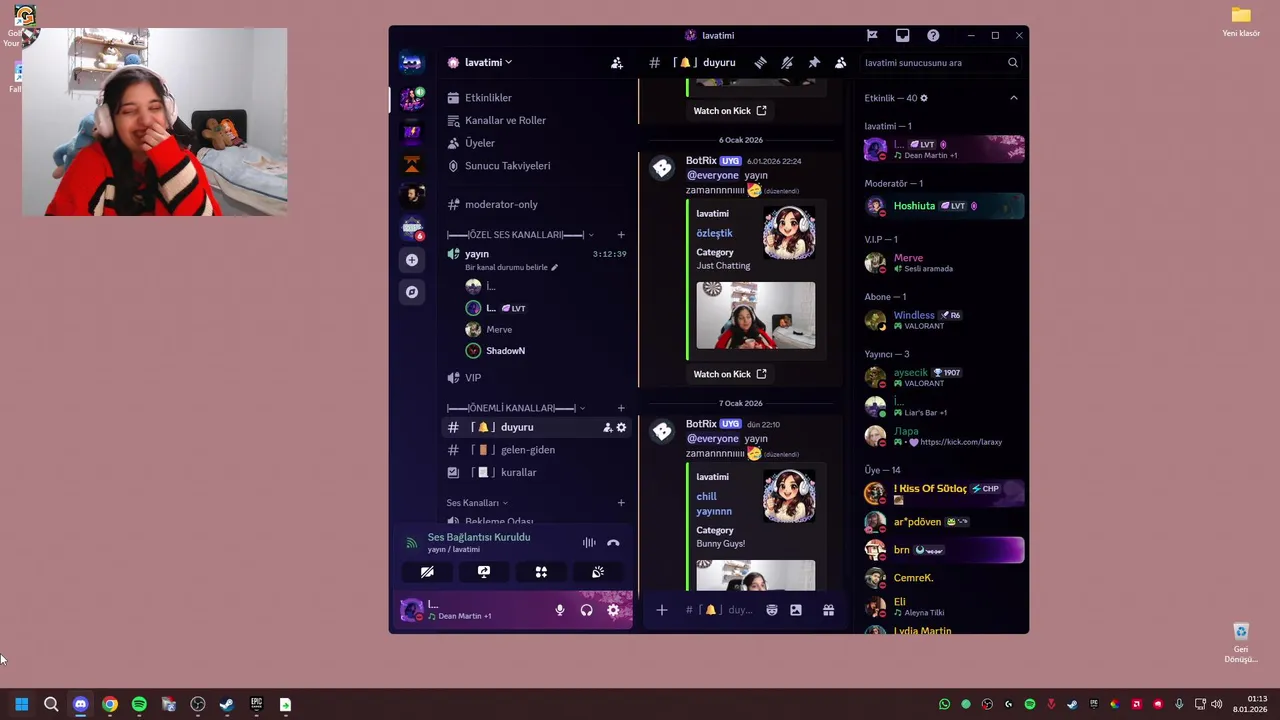1280x720 pixels.
Task: Select kurallar channel
Action: click(537, 472)
